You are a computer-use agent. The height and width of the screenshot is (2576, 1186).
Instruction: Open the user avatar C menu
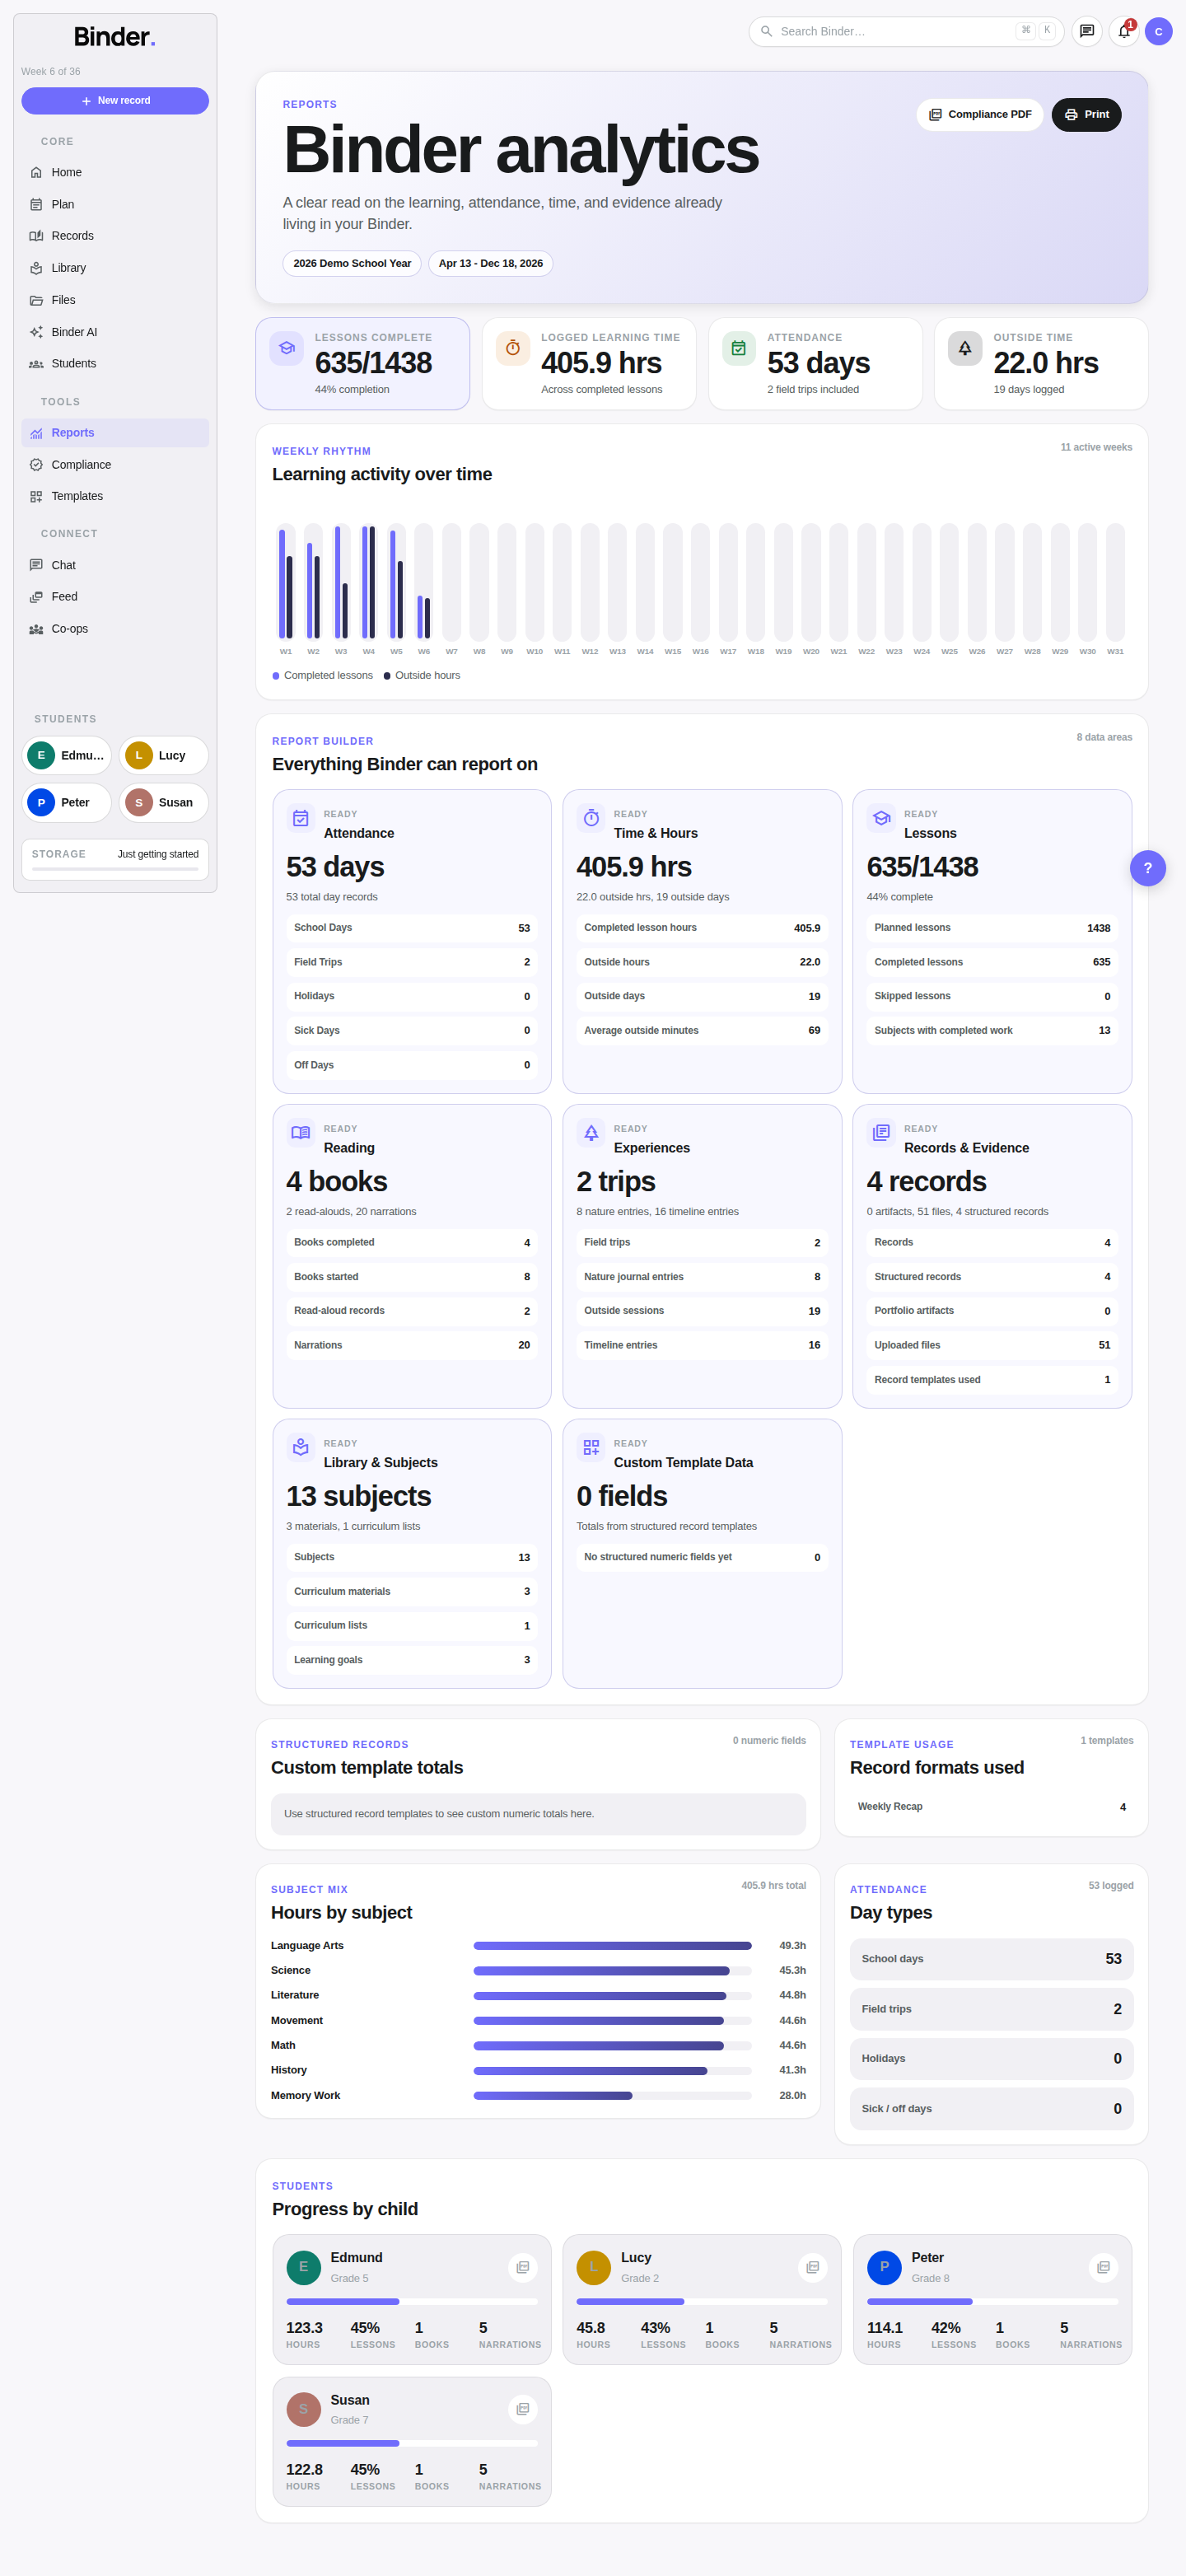[1159, 31]
